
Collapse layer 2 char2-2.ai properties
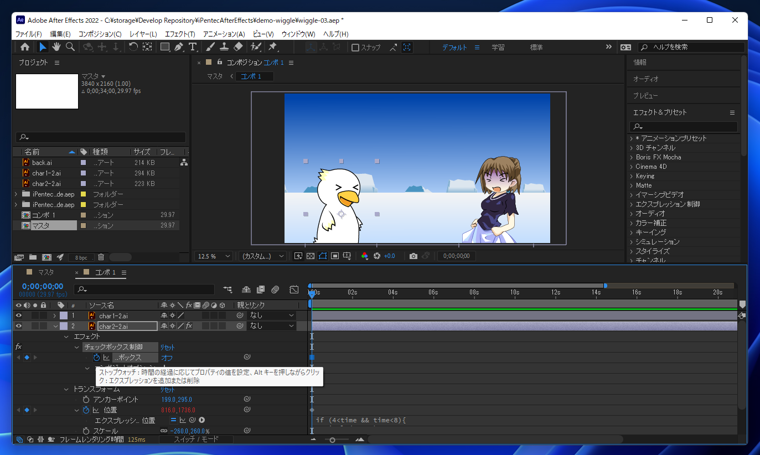point(55,326)
